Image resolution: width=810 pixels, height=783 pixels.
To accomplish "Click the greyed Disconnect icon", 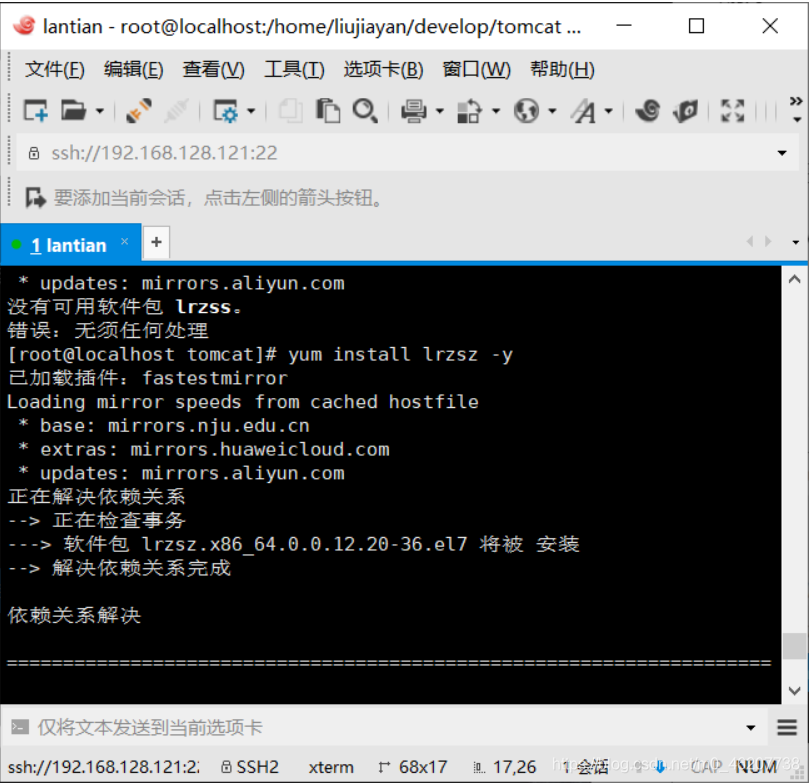I will click(176, 111).
